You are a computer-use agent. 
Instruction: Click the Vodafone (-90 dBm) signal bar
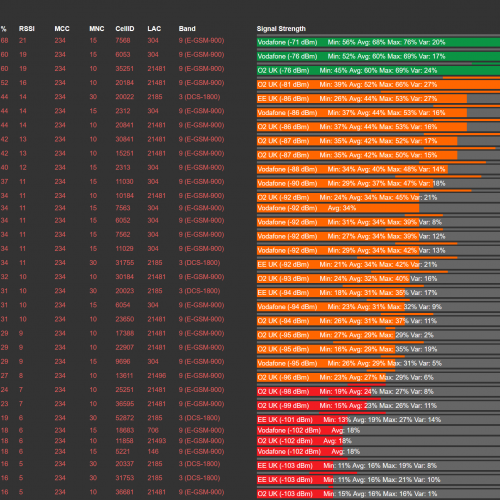pyautogui.click(x=345, y=183)
